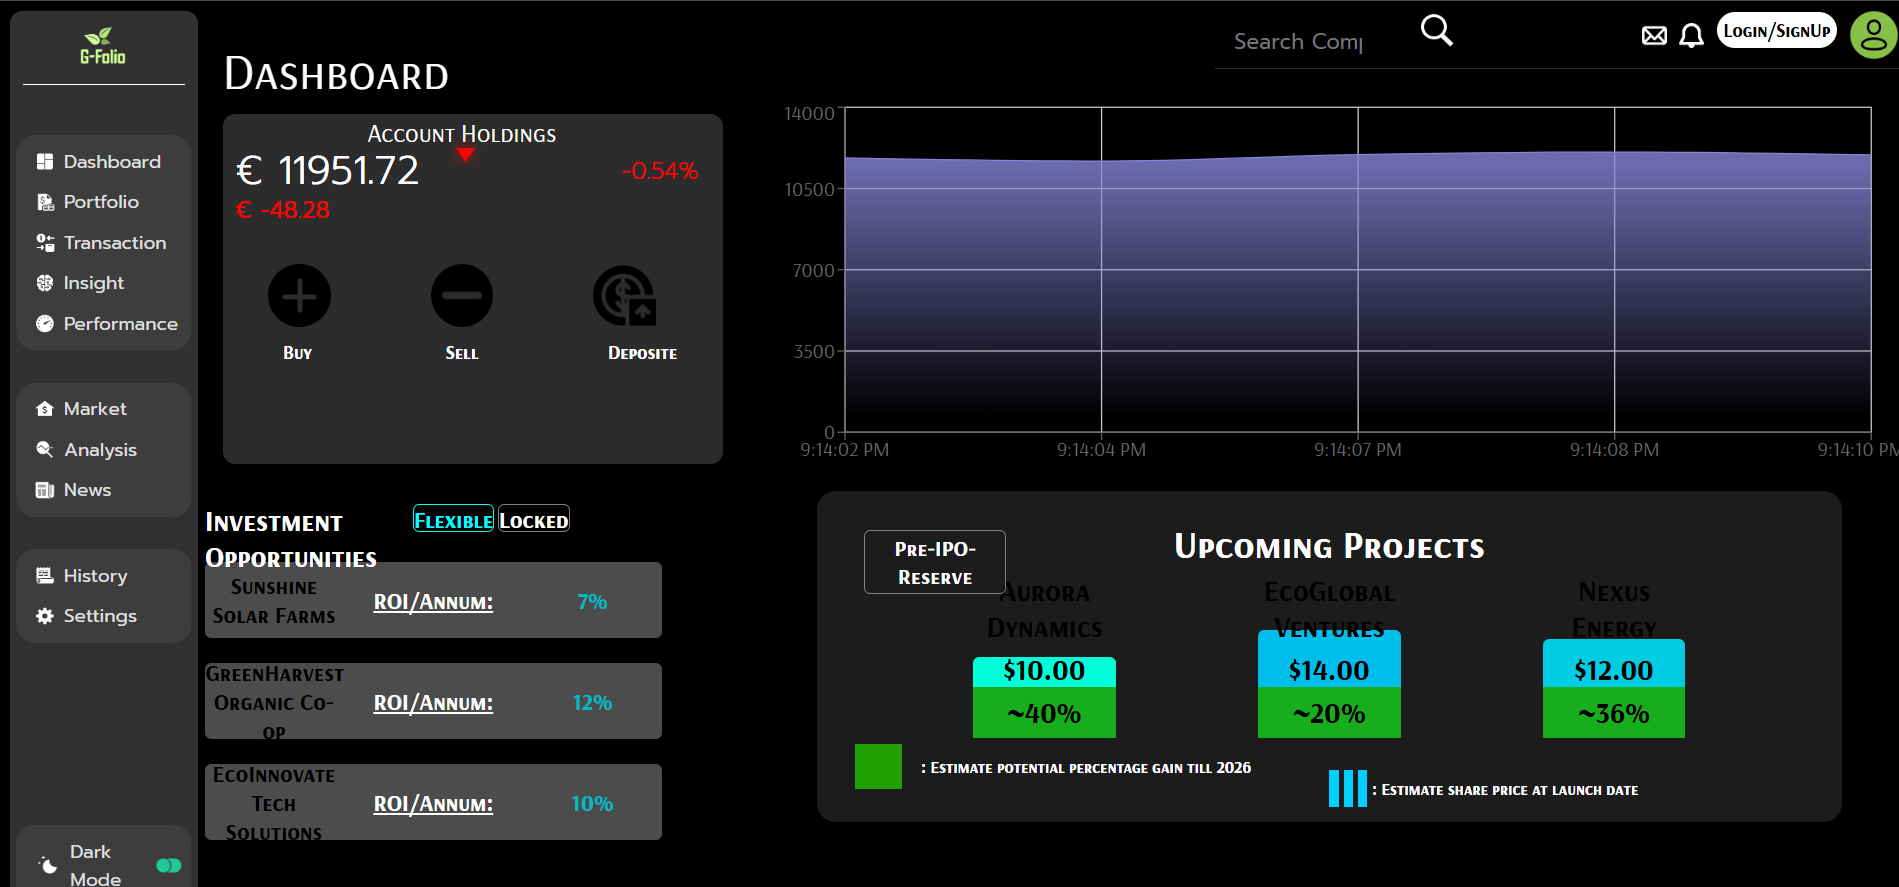Click the search company input field
The height and width of the screenshot is (887, 1899).
click(x=1297, y=42)
